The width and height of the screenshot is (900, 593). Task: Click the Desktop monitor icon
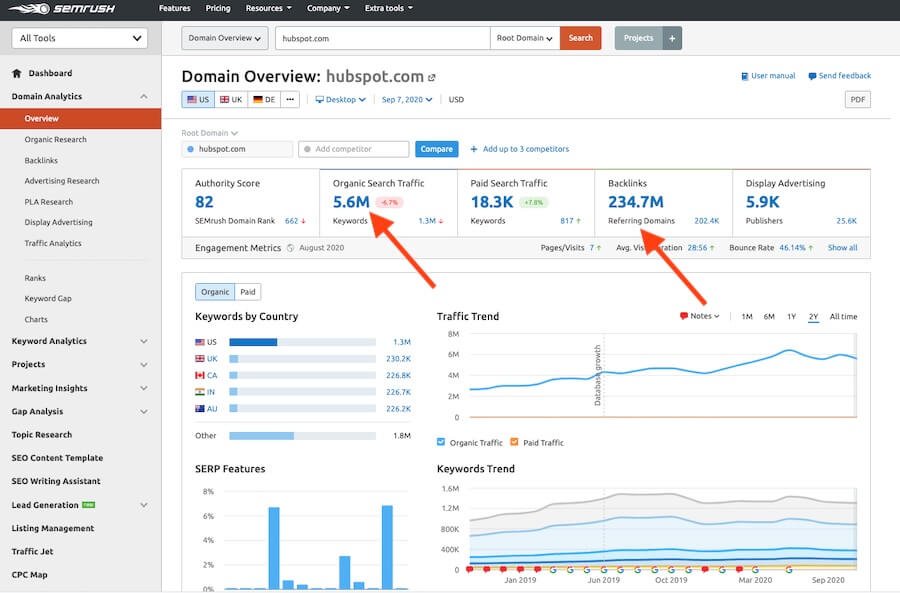pos(320,99)
